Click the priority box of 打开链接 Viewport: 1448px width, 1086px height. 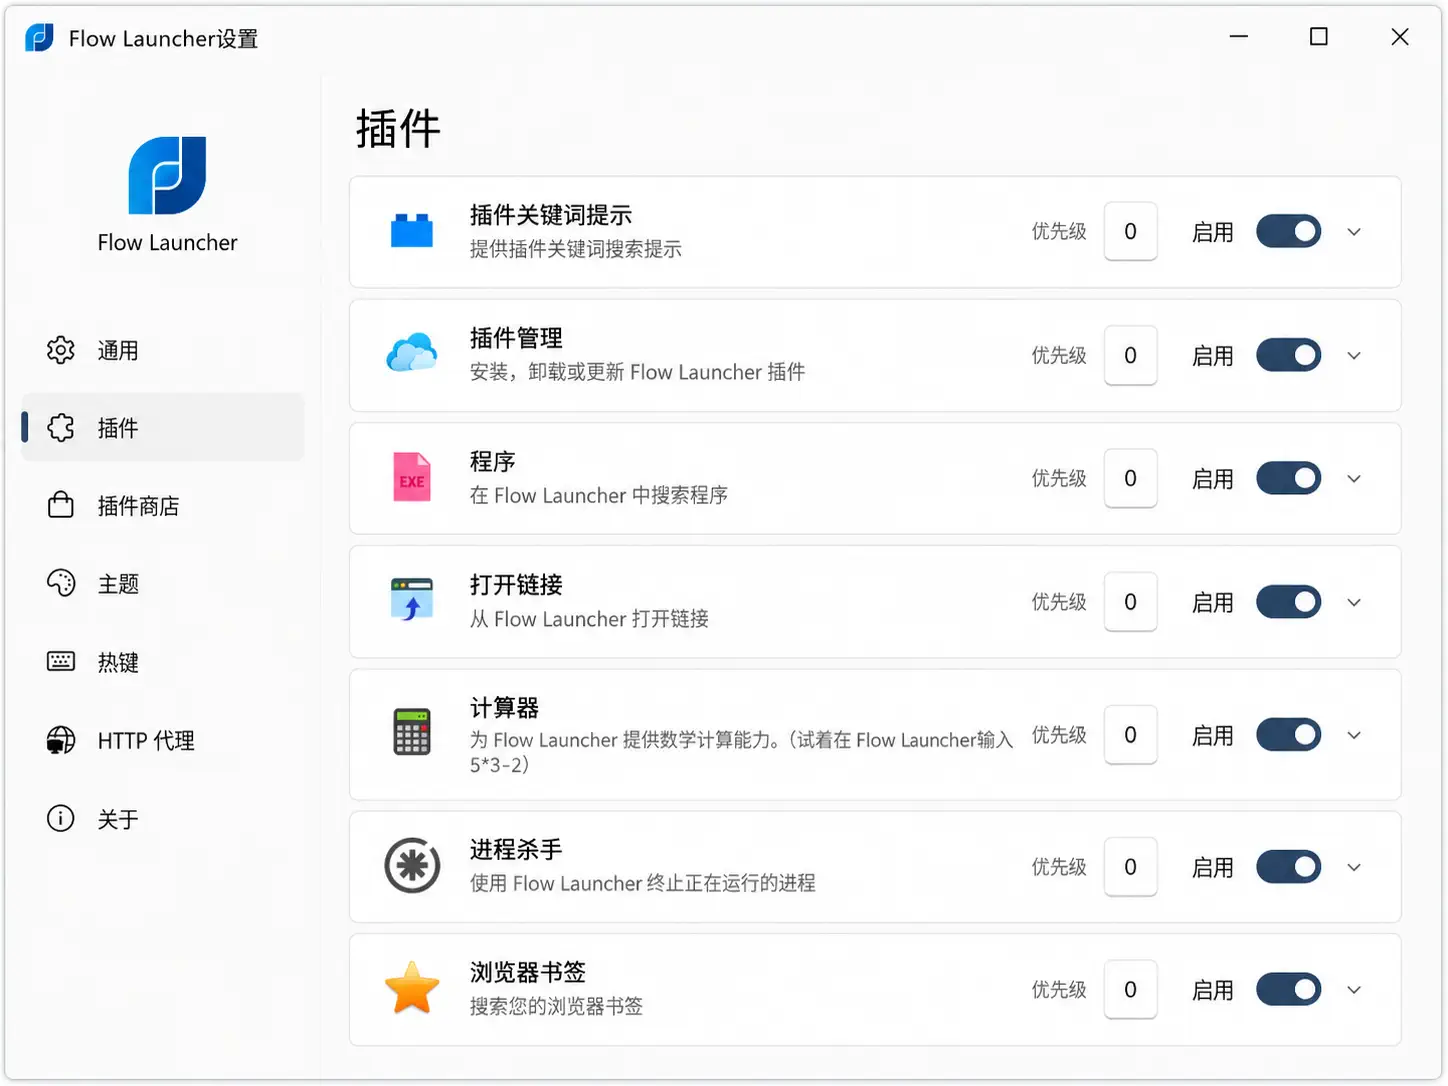pos(1131,601)
